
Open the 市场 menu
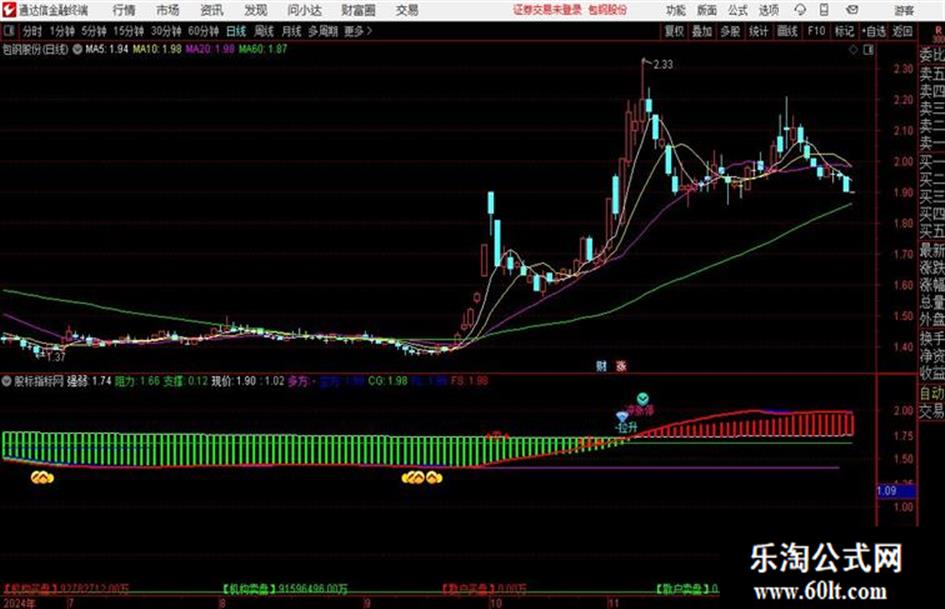[168, 10]
